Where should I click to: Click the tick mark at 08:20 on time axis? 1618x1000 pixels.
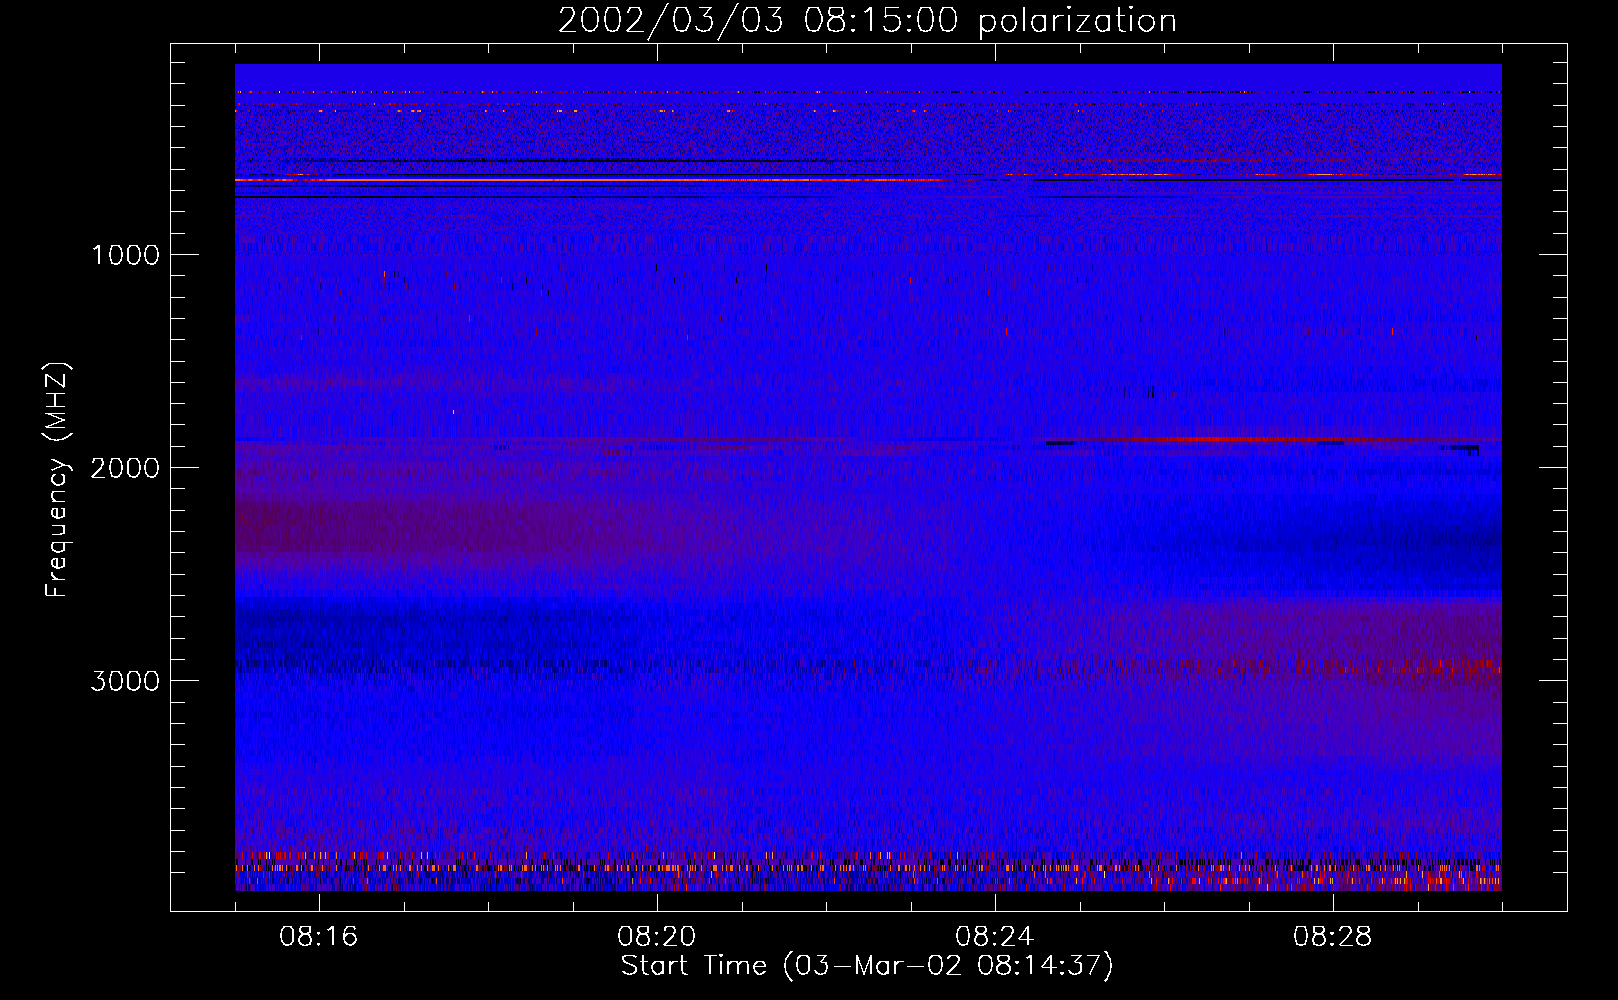(x=658, y=904)
